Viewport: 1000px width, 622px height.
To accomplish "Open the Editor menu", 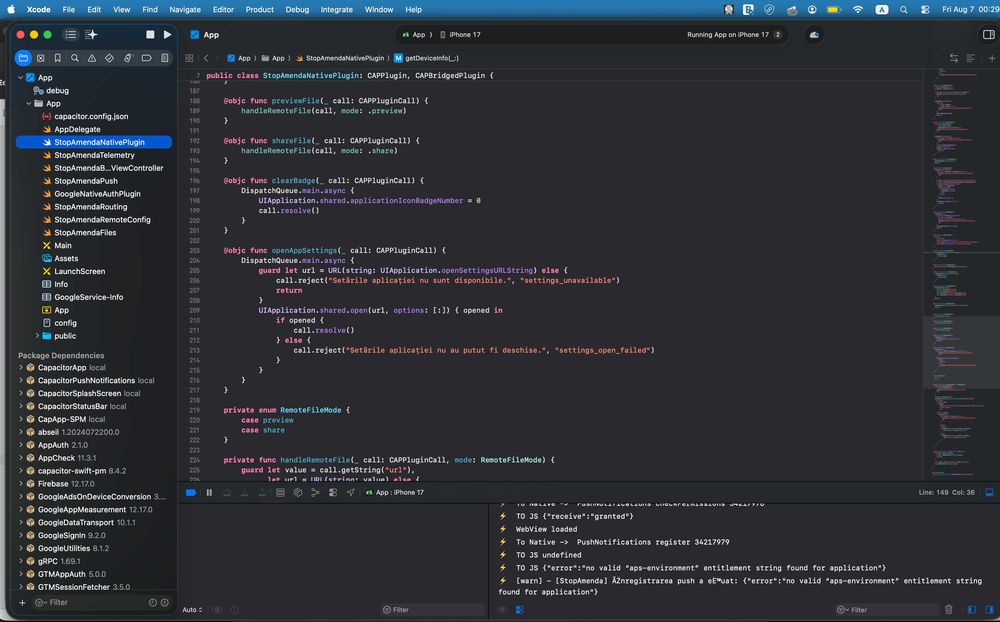I will click(223, 10).
